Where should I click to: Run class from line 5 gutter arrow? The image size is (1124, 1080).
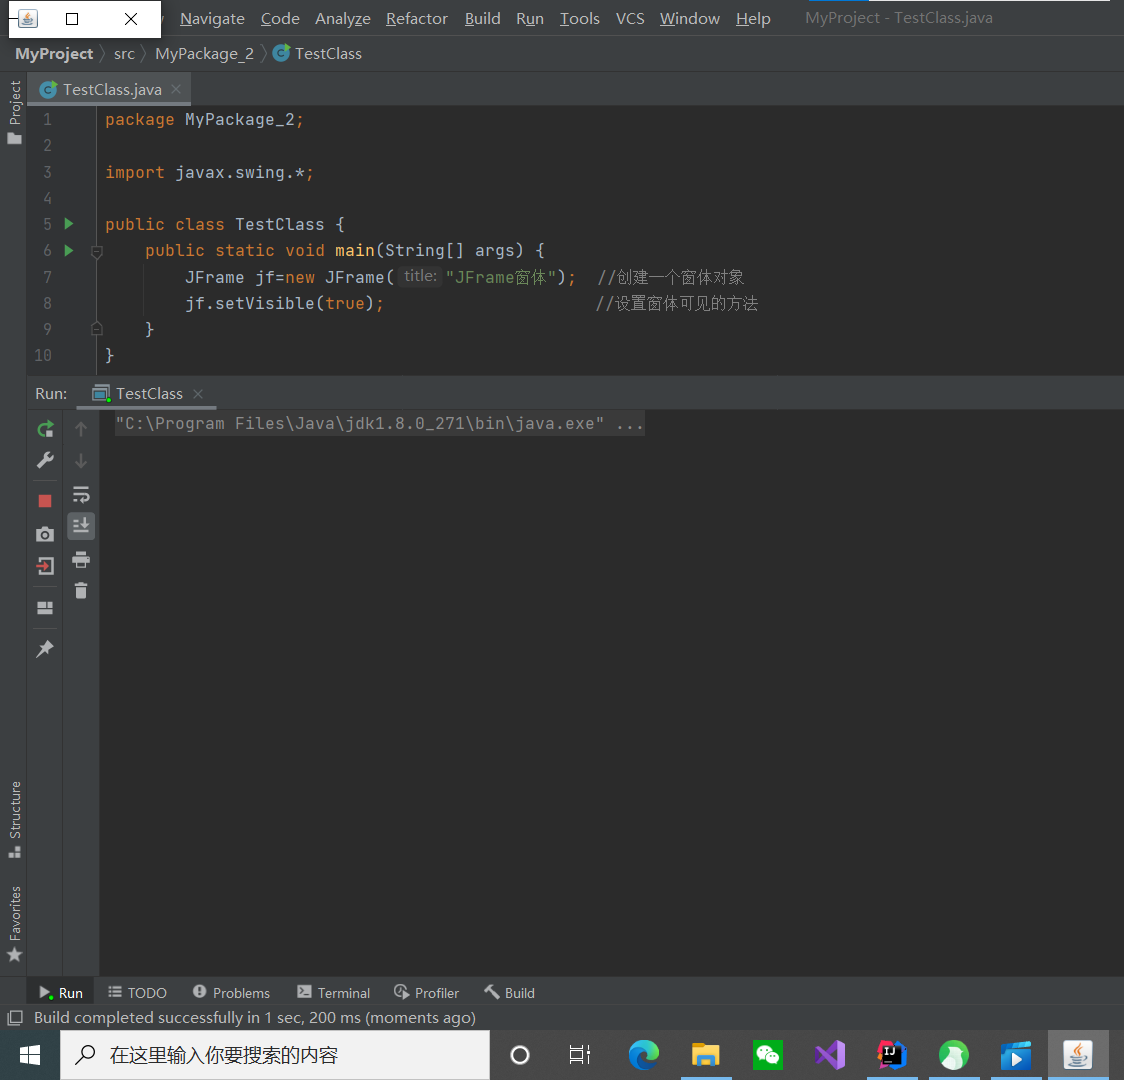(69, 224)
